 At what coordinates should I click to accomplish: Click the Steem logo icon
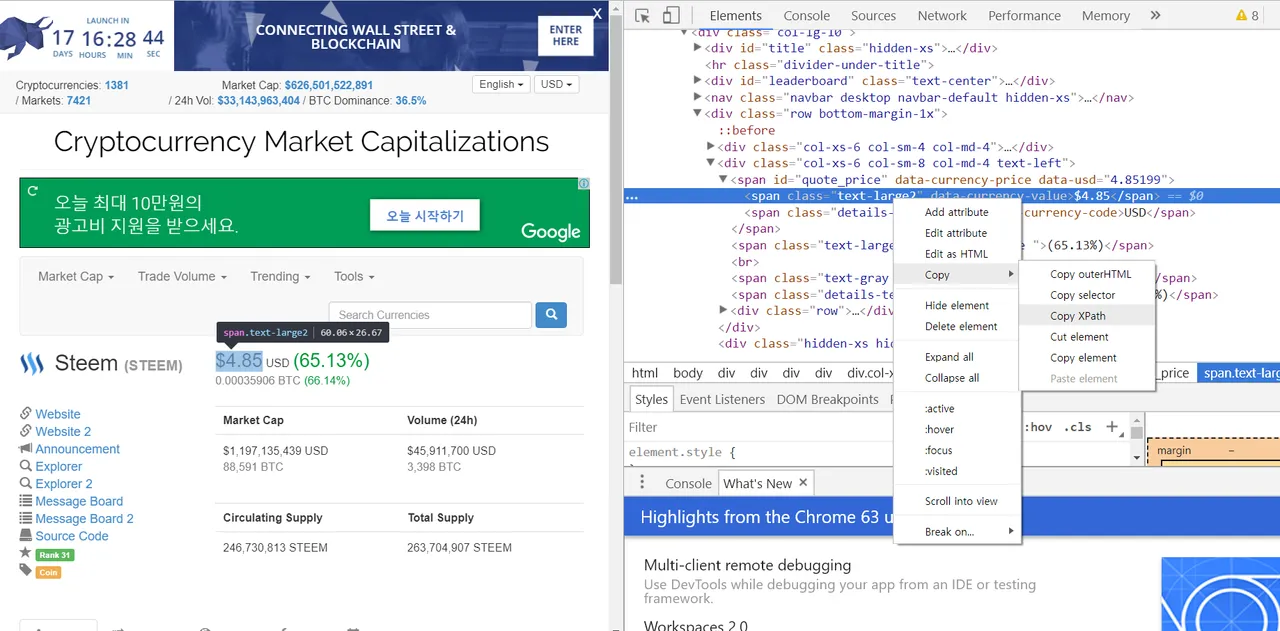pos(32,364)
